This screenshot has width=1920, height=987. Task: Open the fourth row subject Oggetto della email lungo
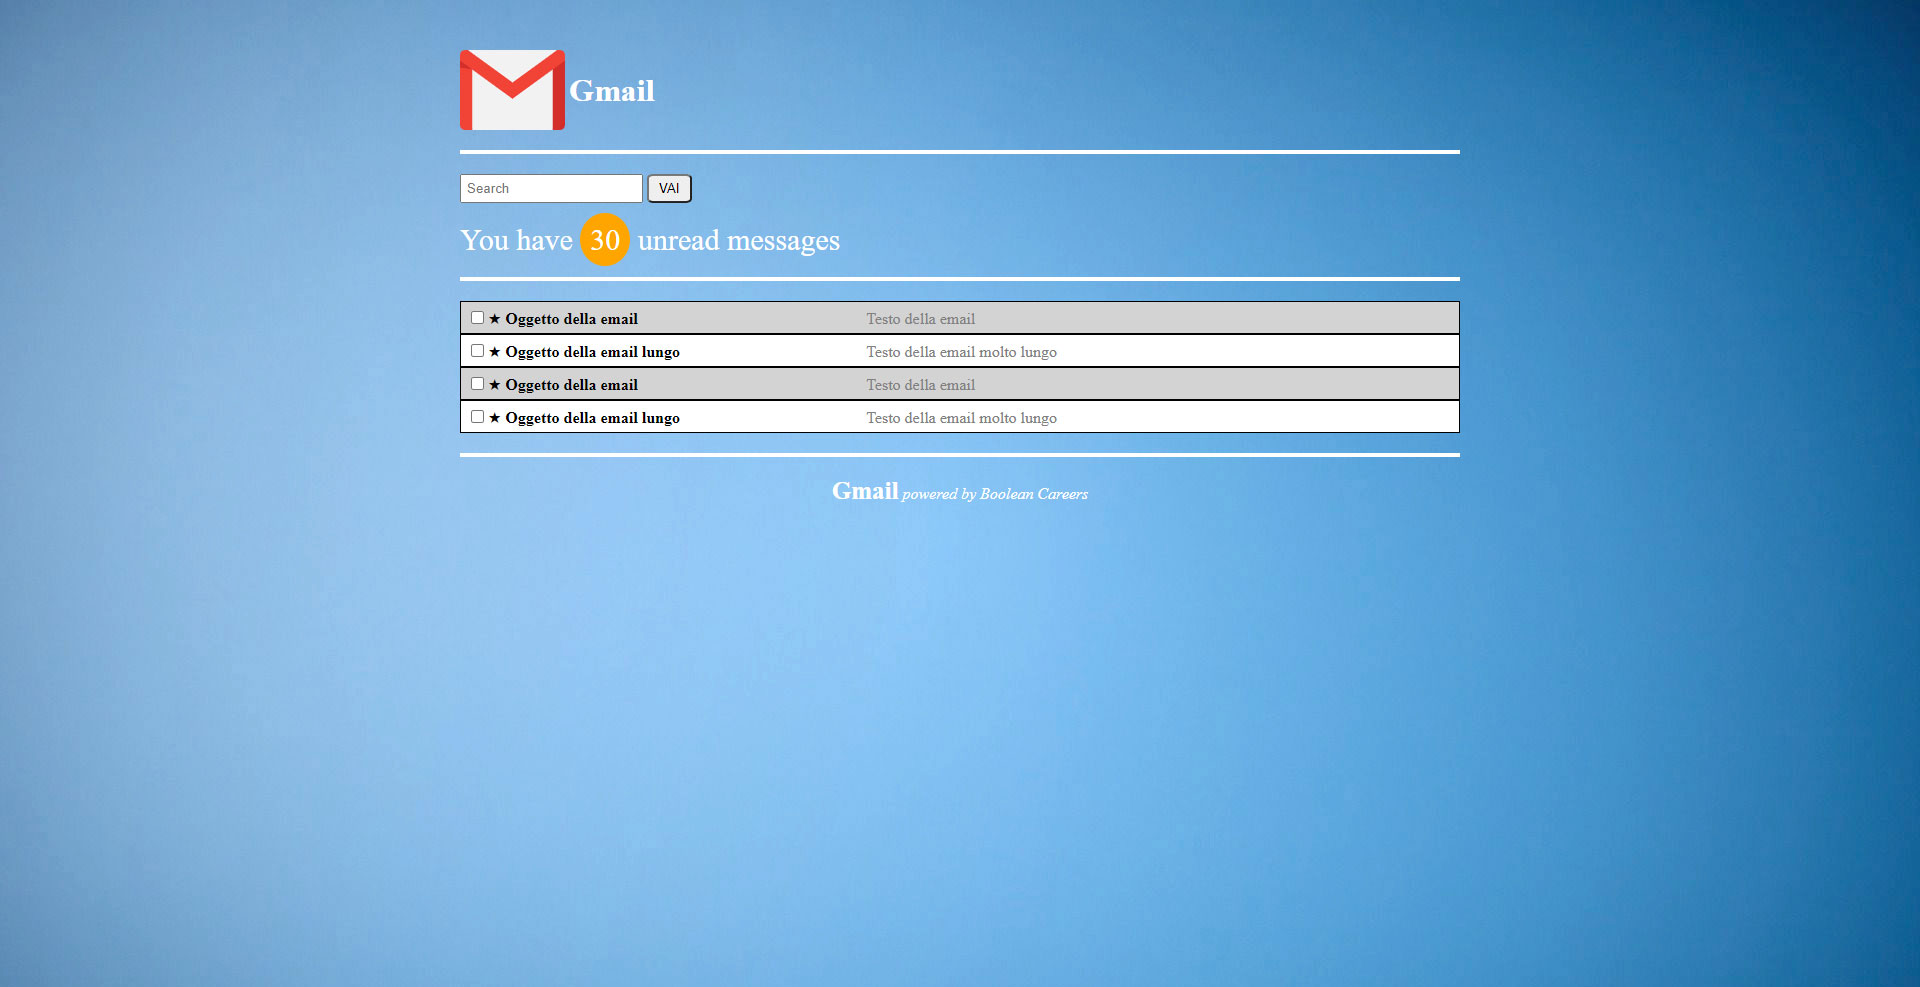(592, 418)
